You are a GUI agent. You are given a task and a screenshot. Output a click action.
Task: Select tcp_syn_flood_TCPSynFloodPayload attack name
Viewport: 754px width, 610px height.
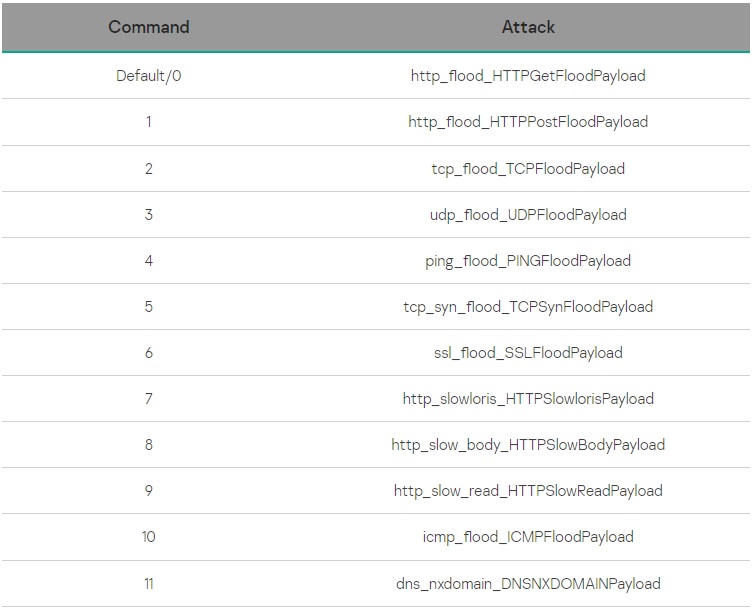coord(528,307)
